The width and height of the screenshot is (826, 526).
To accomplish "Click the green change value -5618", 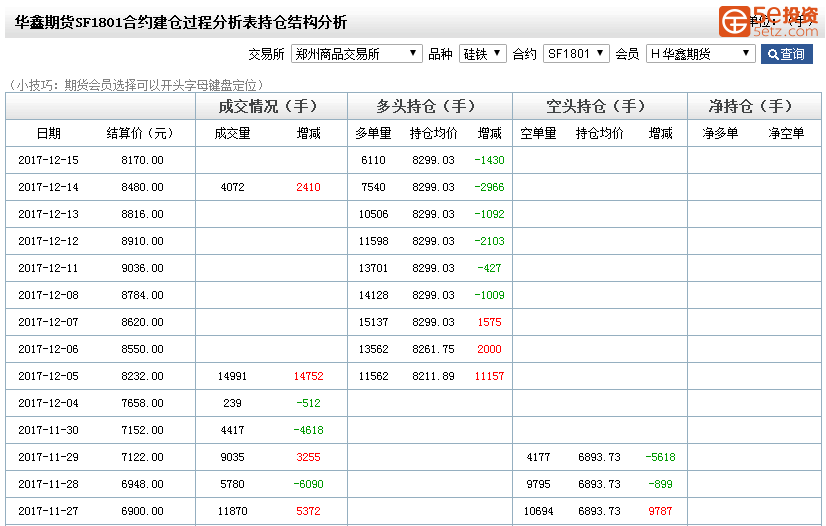I will 661,457.
